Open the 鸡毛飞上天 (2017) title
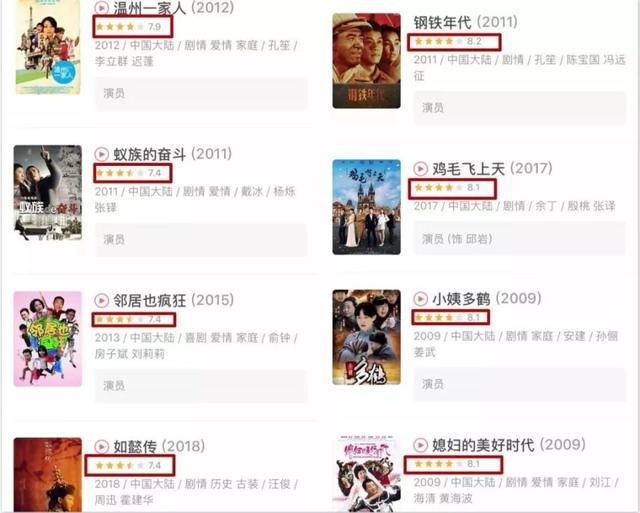640x513 pixels. coord(492,168)
